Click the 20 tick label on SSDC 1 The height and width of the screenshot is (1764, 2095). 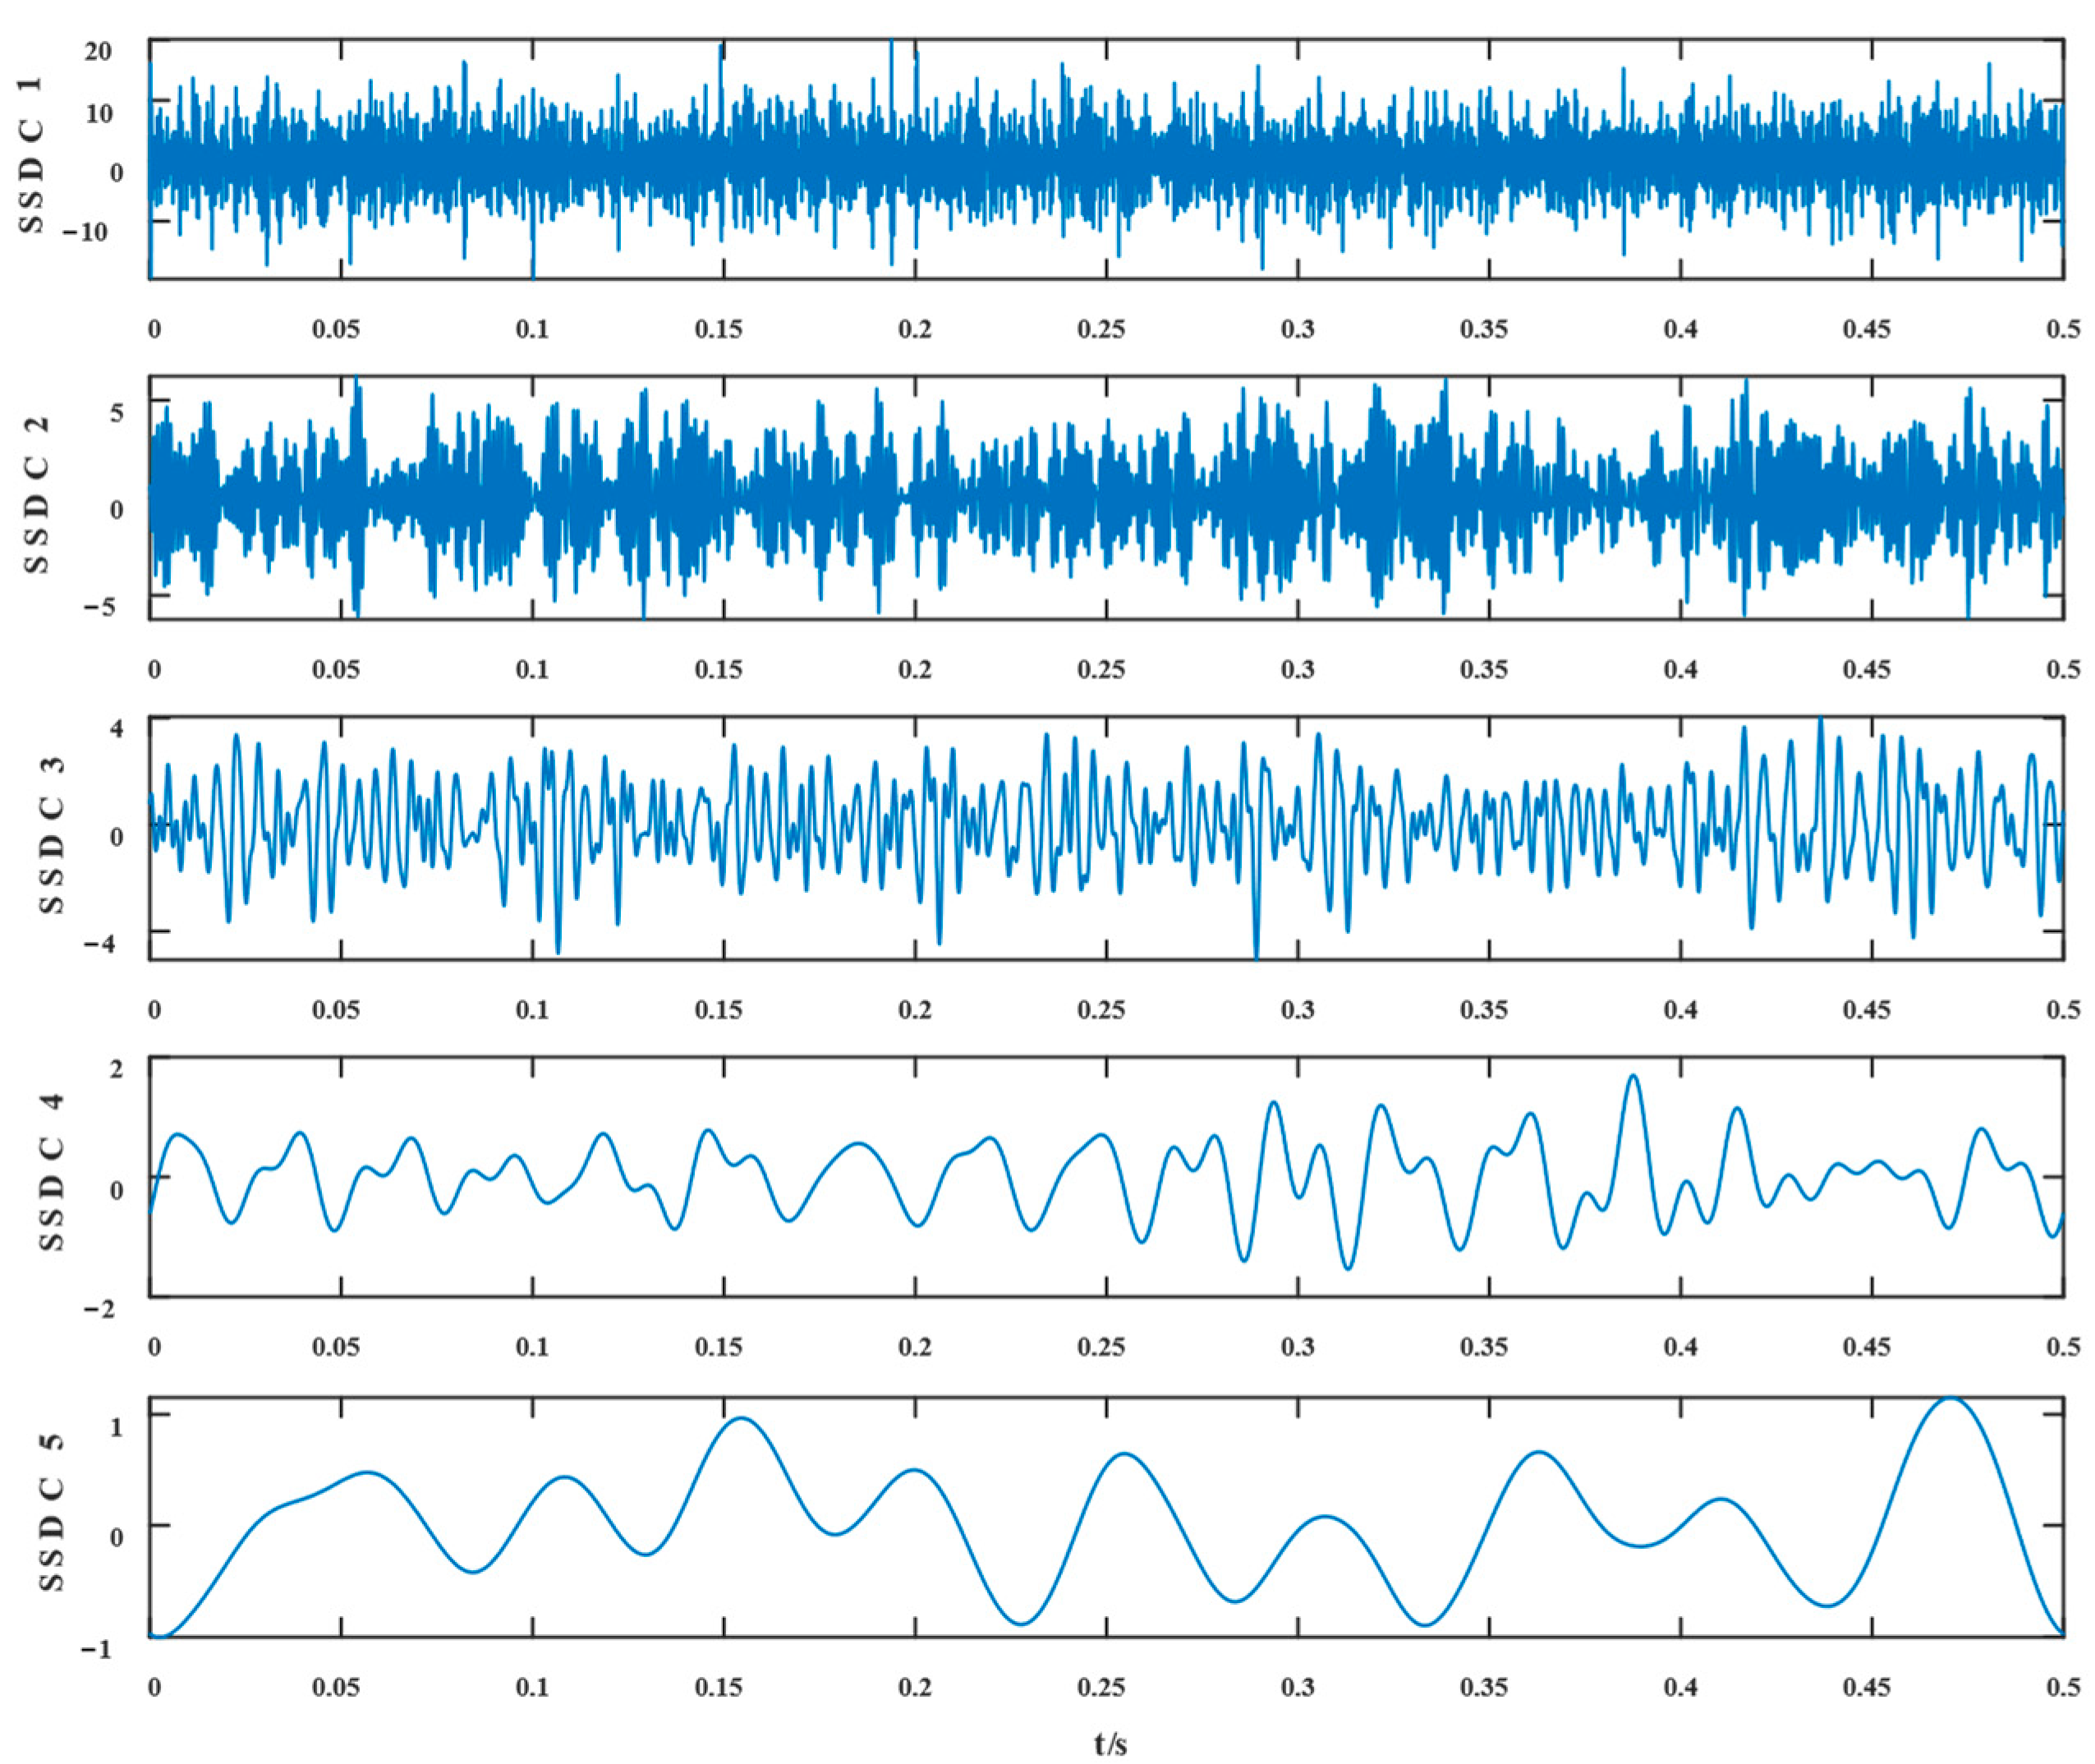pyautogui.click(x=98, y=52)
